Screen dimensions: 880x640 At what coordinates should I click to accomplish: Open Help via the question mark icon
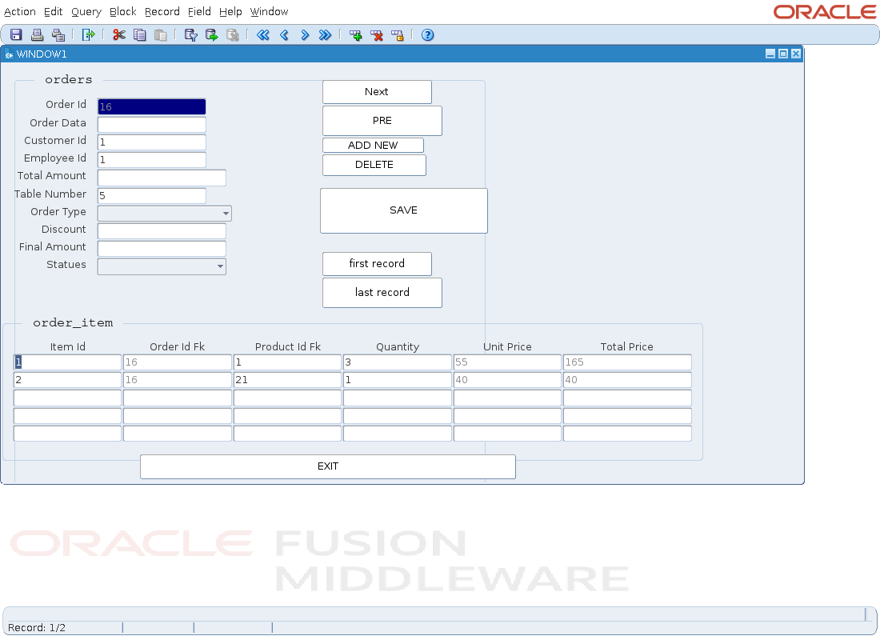(428, 35)
